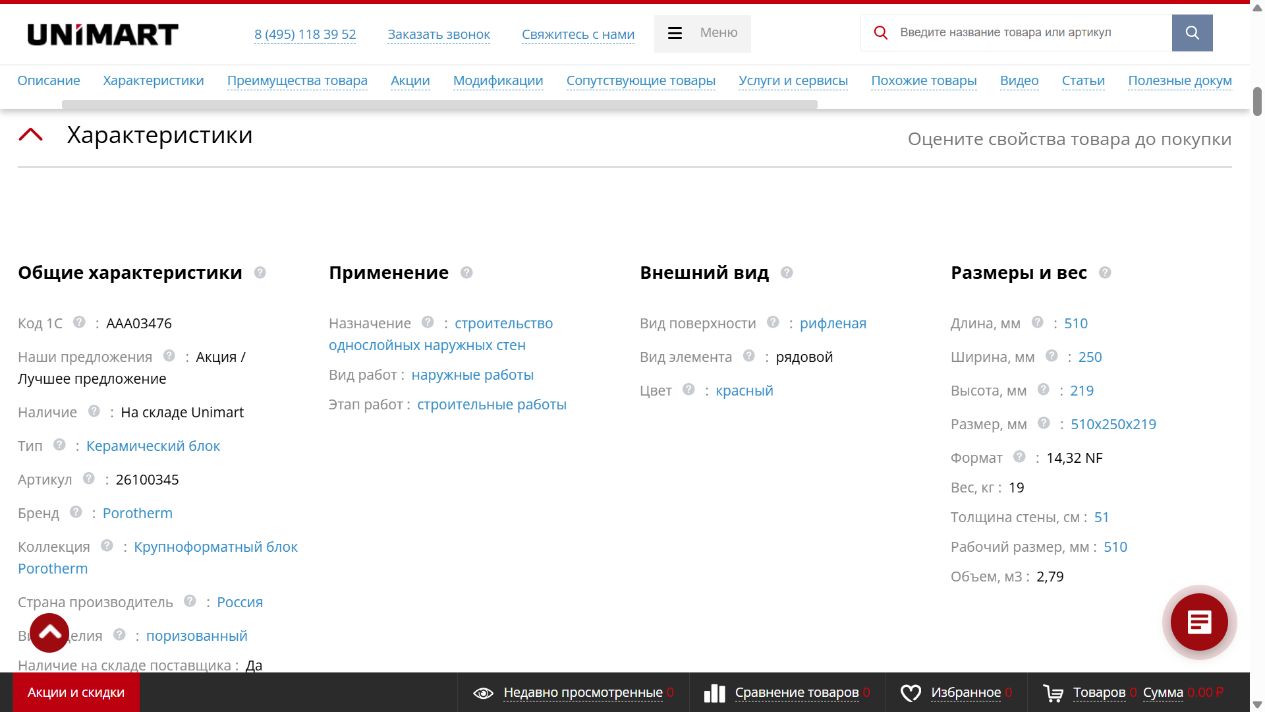Click help icon beside Ширина, мм
This screenshot has width=1265, height=712.
click(x=1052, y=356)
